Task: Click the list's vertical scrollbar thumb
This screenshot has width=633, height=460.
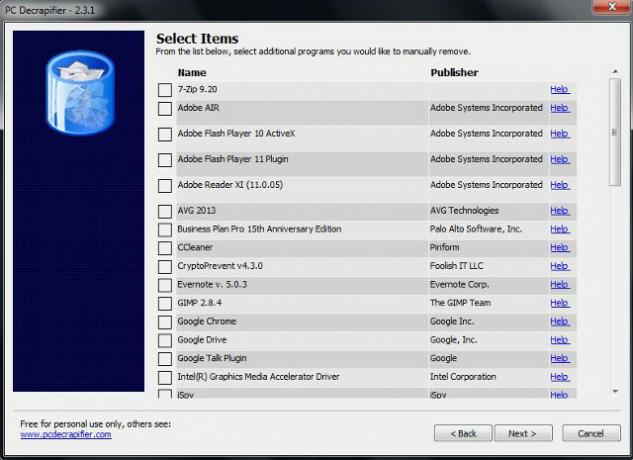Action: tap(615, 132)
